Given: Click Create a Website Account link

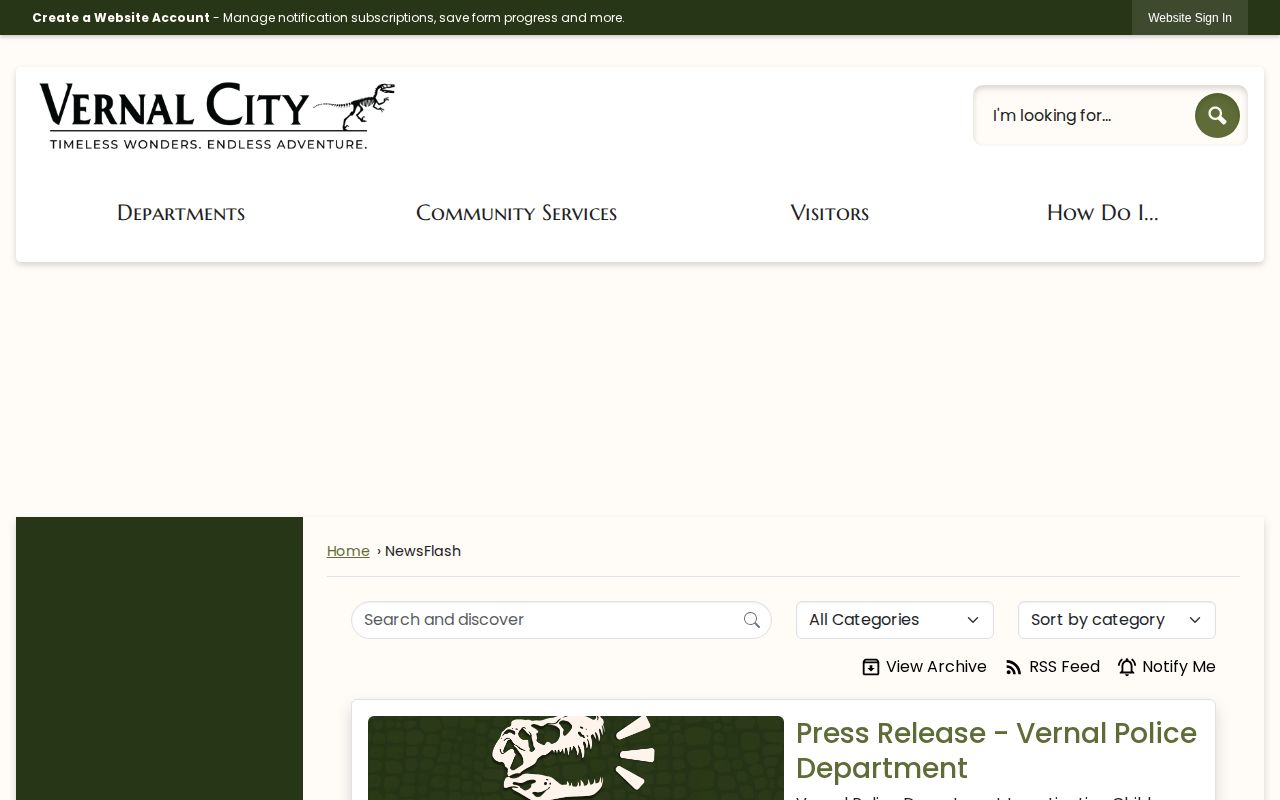Looking at the screenshot, I should point(121,18).
